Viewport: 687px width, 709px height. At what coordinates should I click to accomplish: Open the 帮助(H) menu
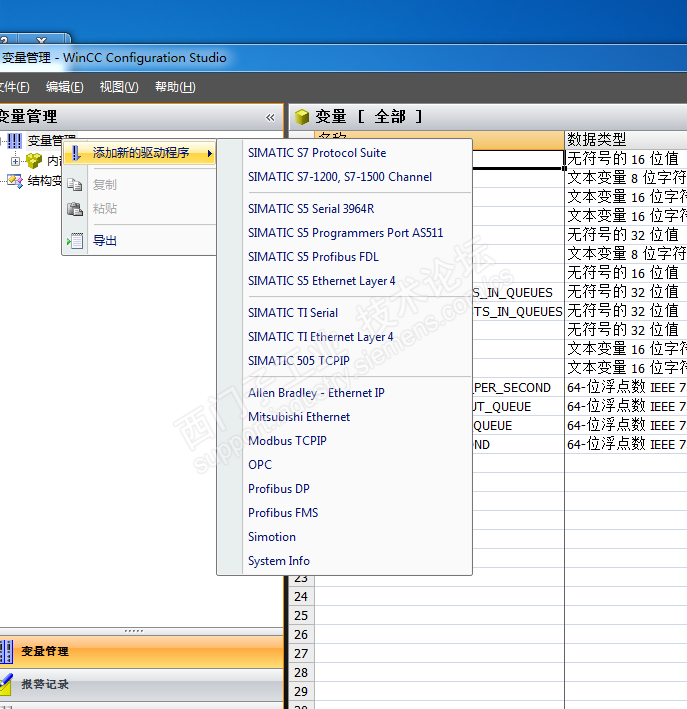pos(175,87)
